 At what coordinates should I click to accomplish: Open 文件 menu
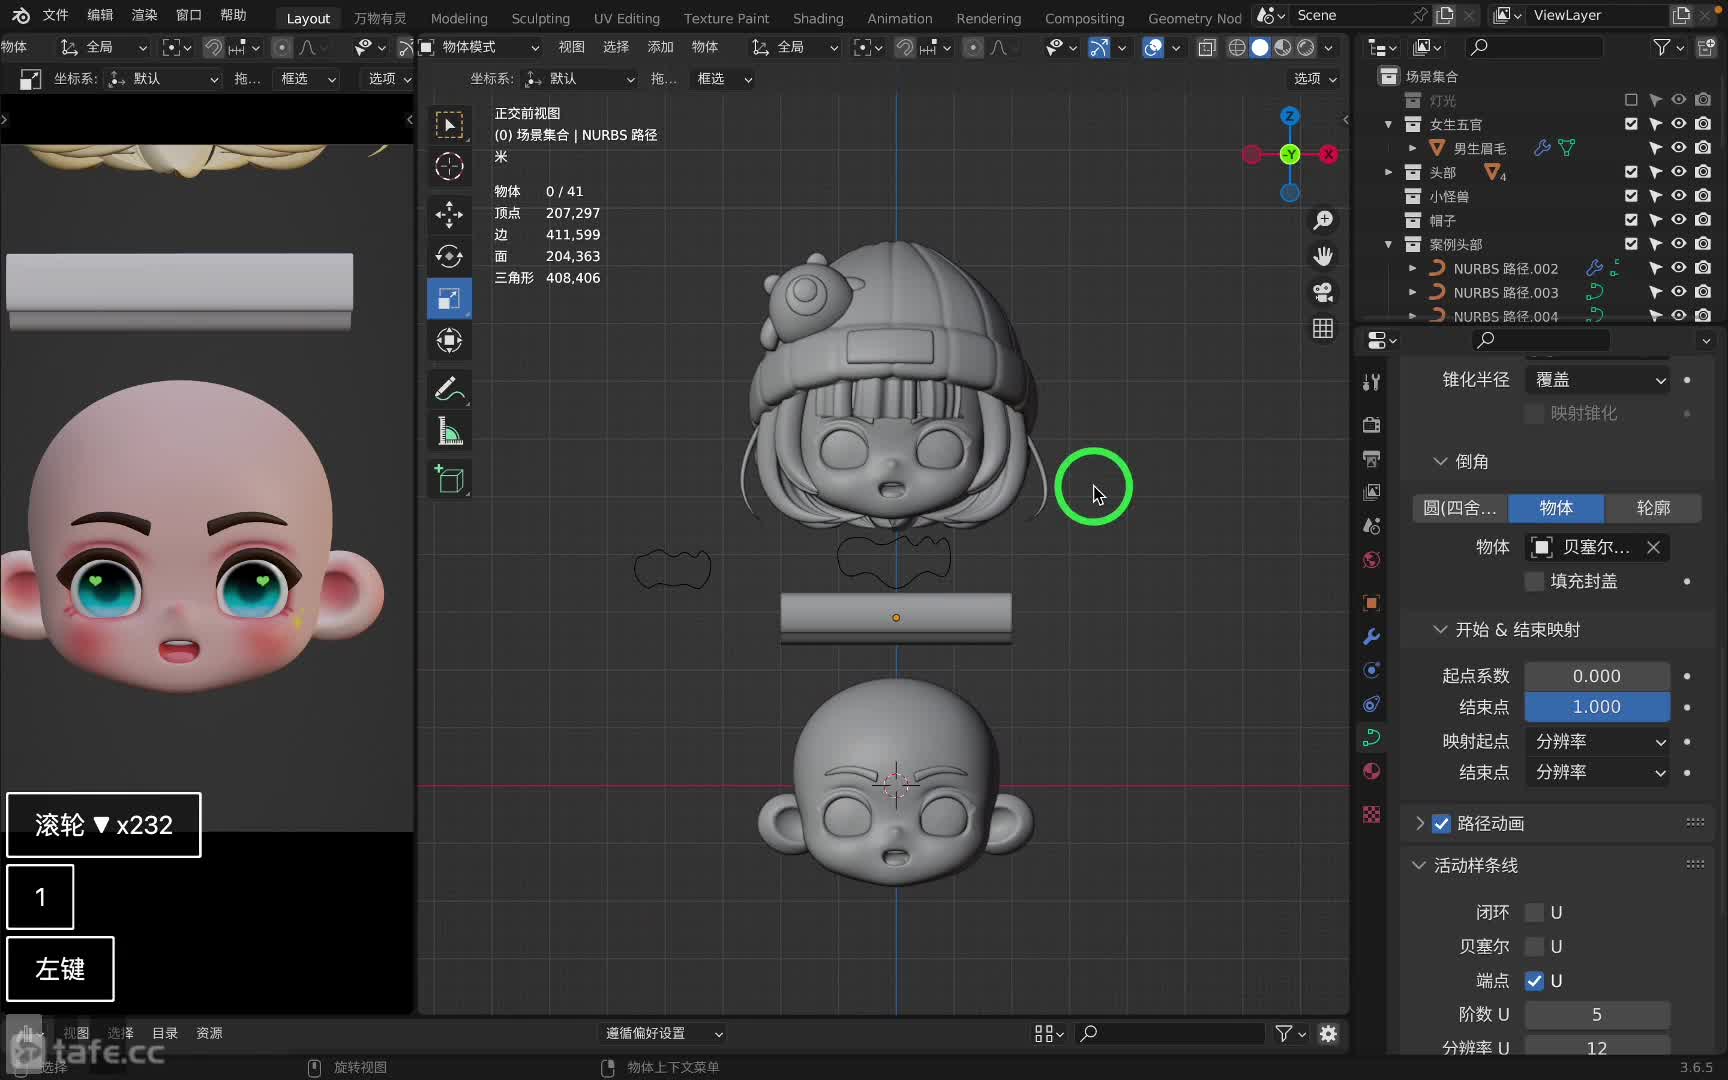55,15
